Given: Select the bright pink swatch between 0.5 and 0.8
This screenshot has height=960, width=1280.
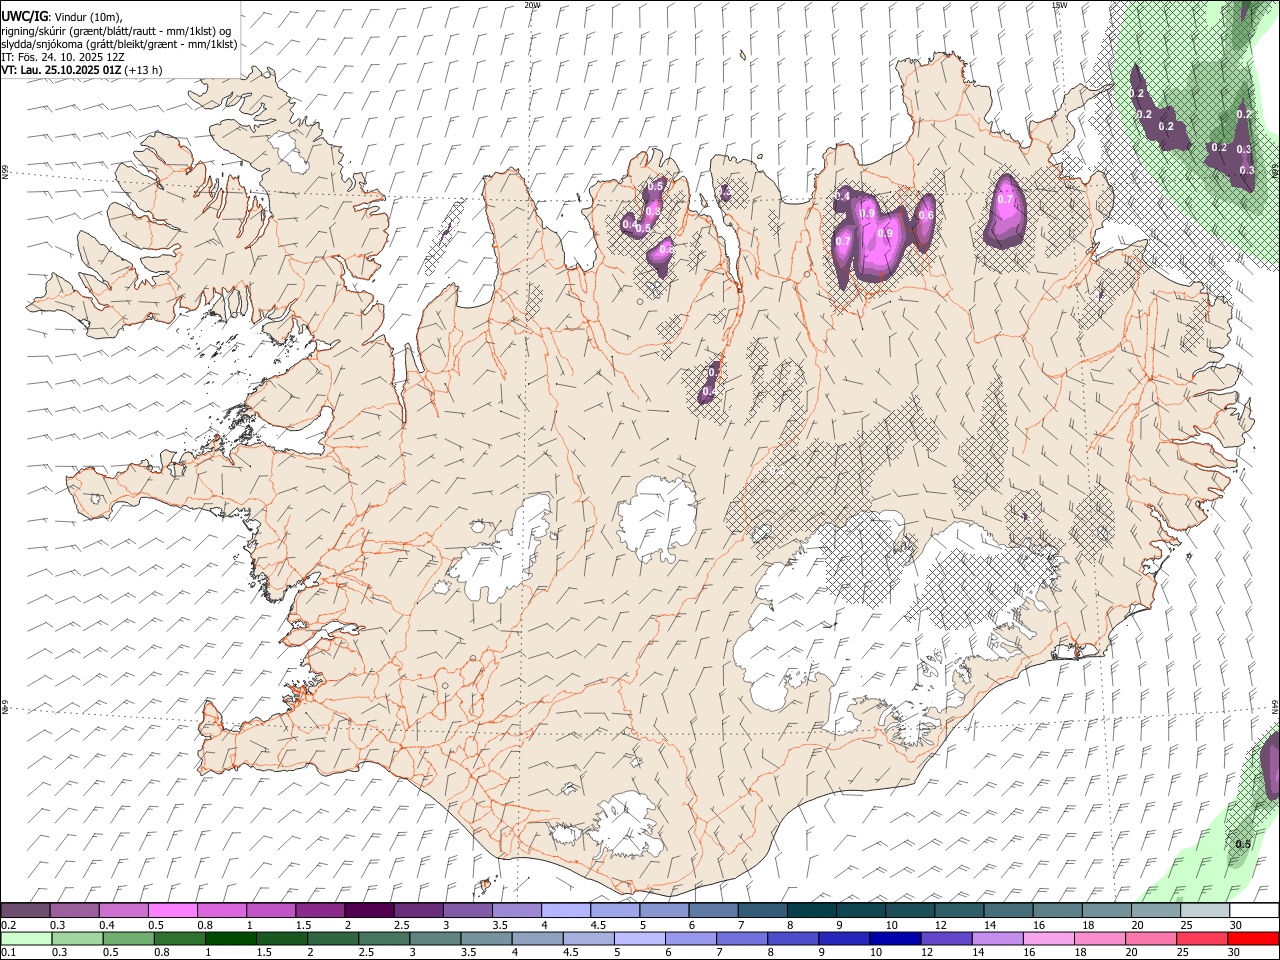Looking at the screenshot, I should (173, 911).
